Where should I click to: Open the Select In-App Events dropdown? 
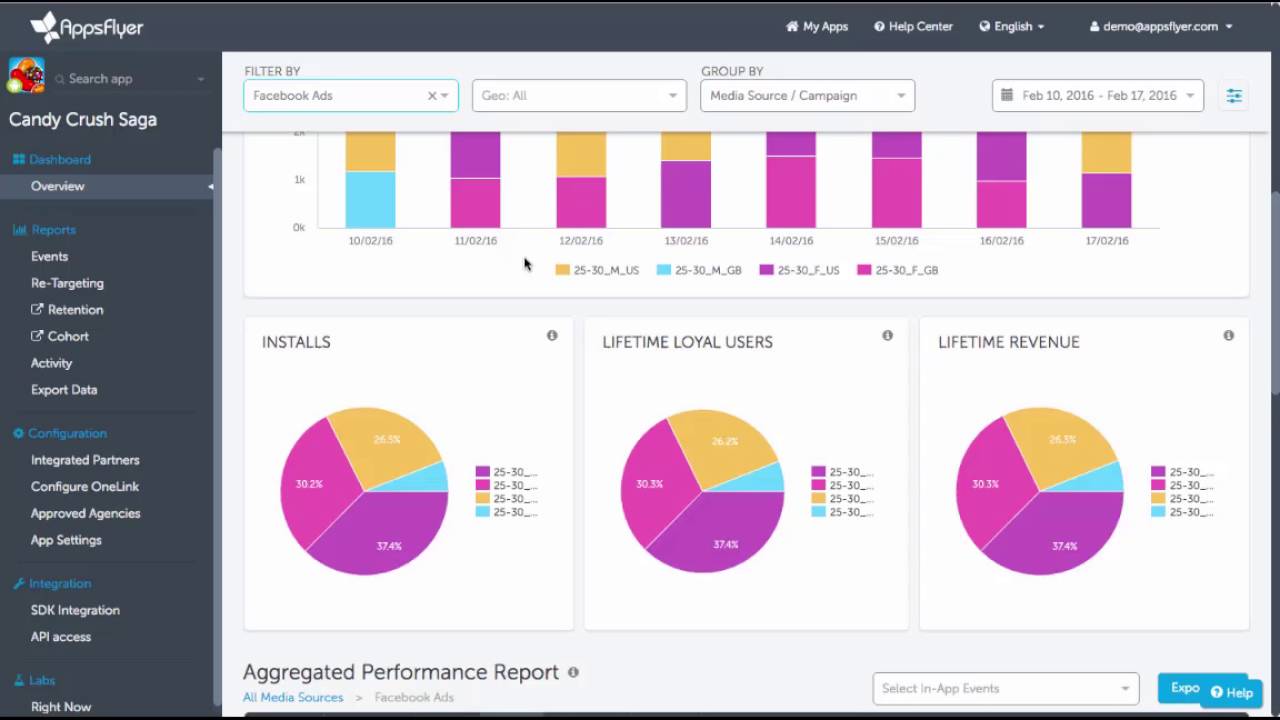1004,688
